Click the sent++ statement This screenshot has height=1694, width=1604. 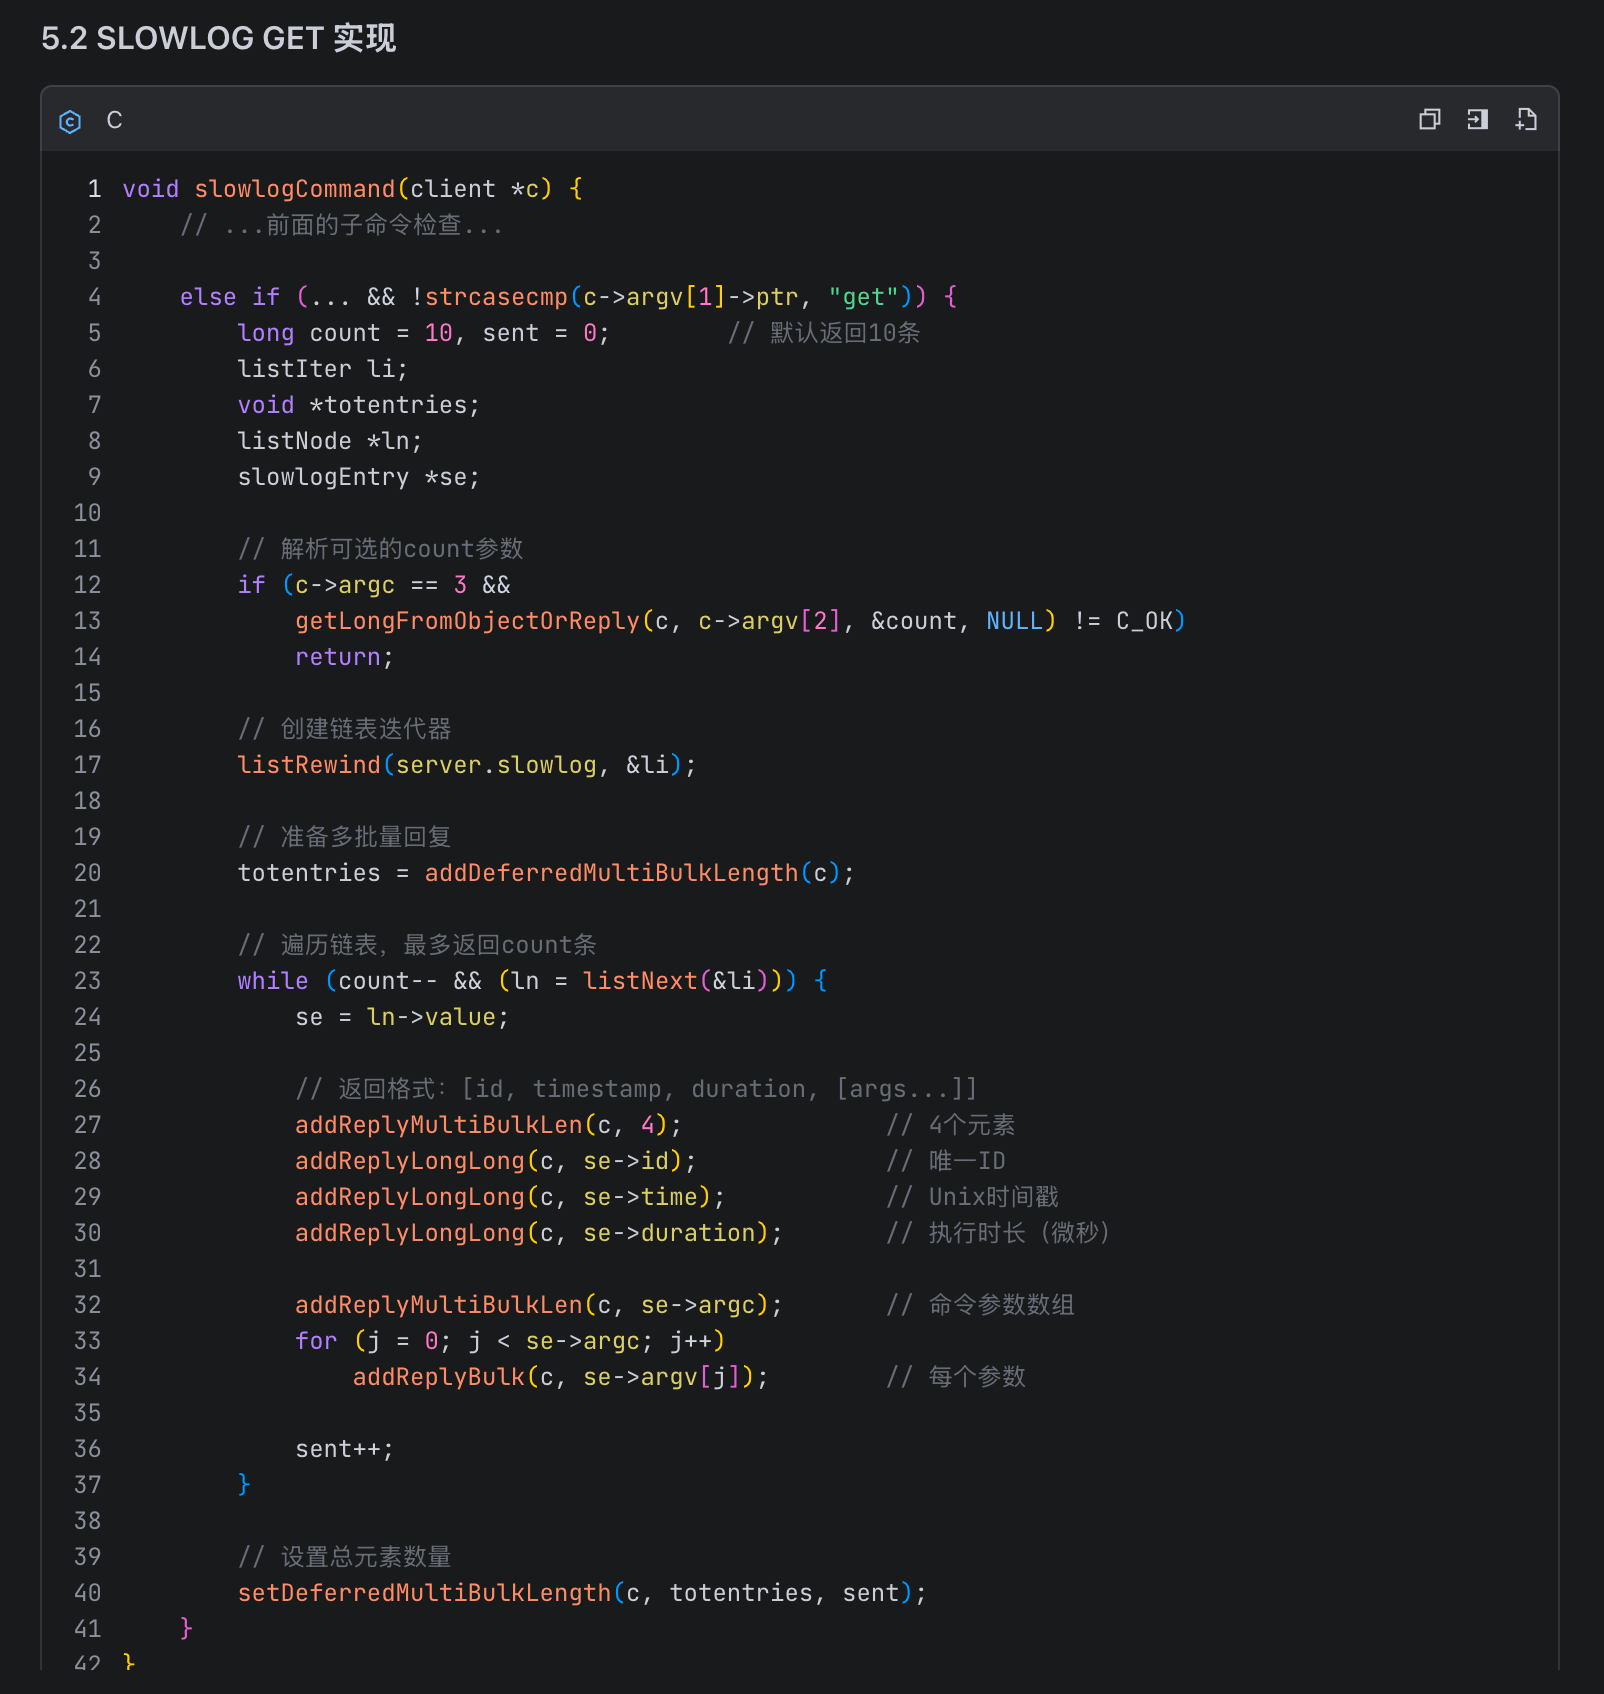pos(344,1449)
